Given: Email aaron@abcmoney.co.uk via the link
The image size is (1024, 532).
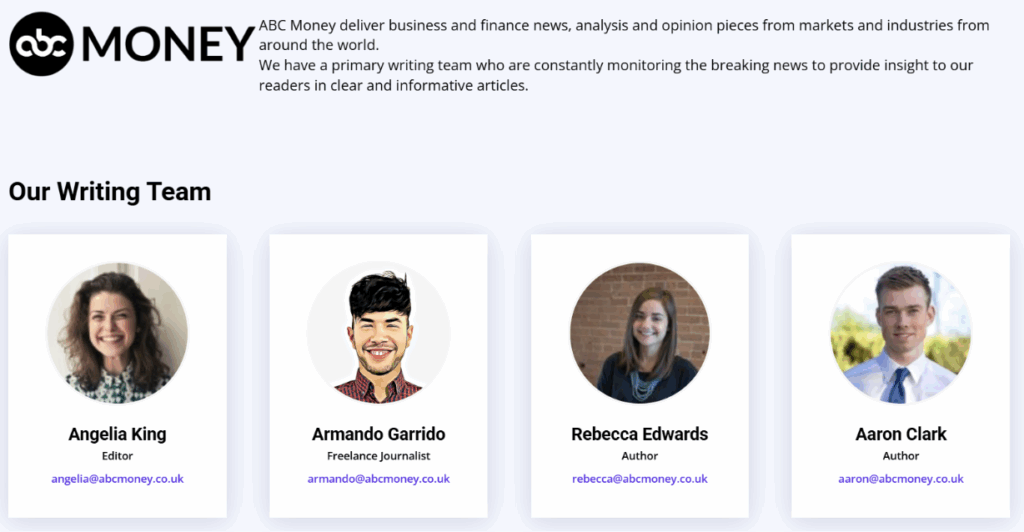Looking at the screenshot, I should [x=901, y=479].
